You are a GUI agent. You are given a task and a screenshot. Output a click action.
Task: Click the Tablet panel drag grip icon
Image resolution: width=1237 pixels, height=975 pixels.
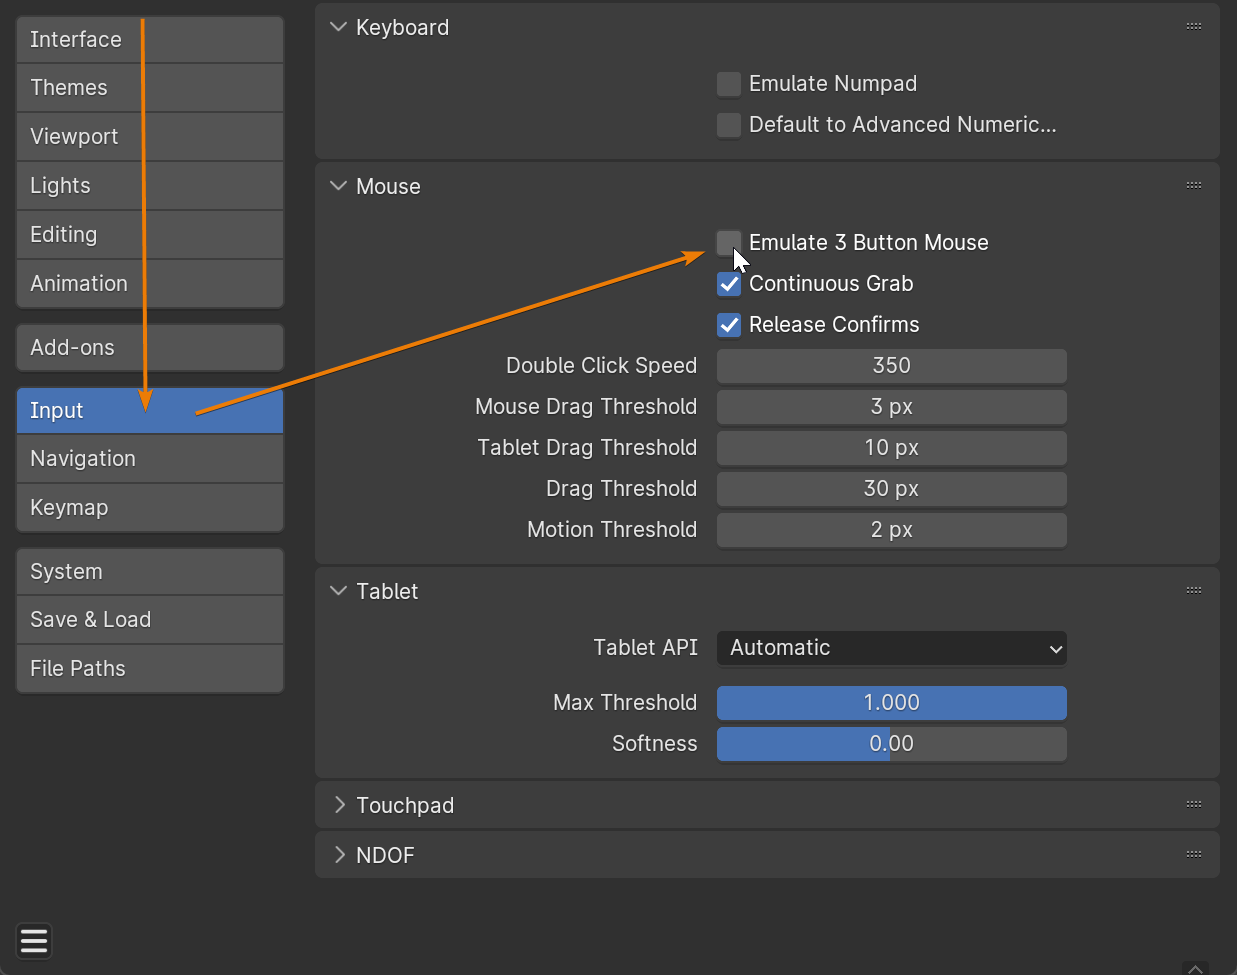tap(1193, 591)
